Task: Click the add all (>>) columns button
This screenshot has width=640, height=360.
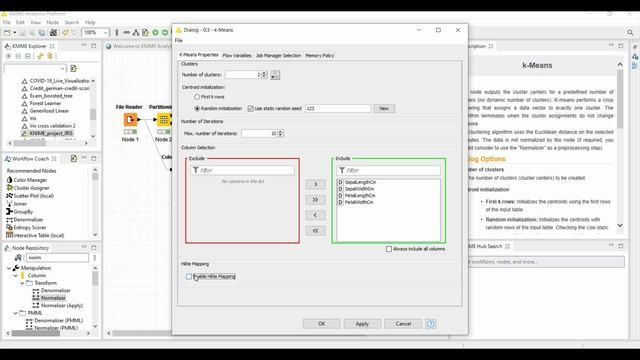Action: (x=315, y=200)
